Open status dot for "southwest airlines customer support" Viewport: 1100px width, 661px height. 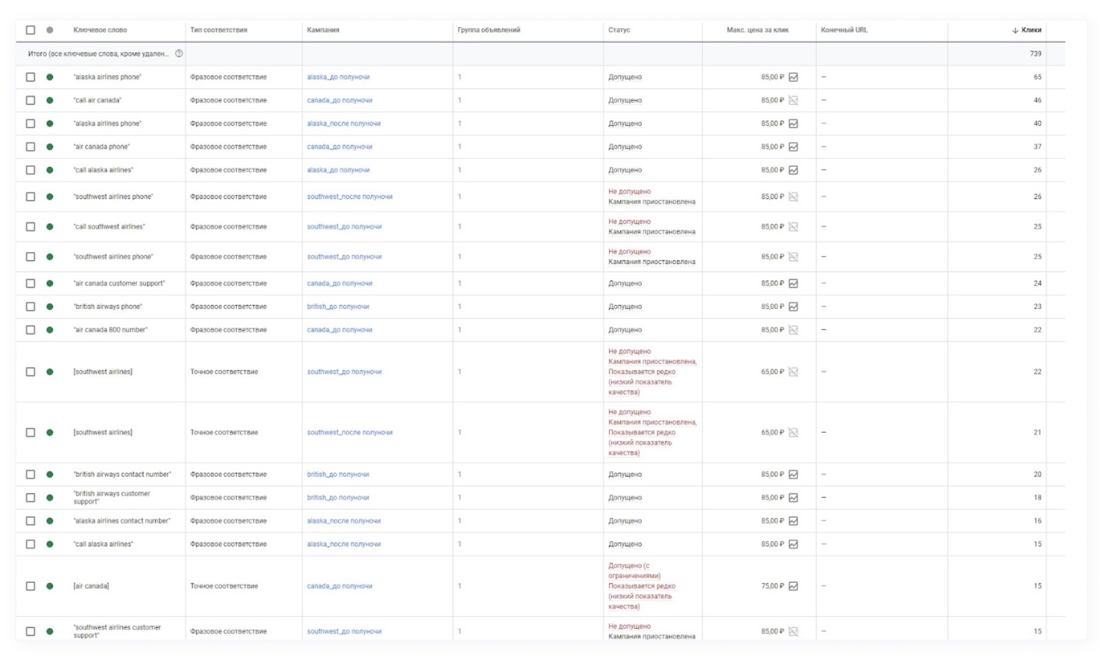(50, 632)
